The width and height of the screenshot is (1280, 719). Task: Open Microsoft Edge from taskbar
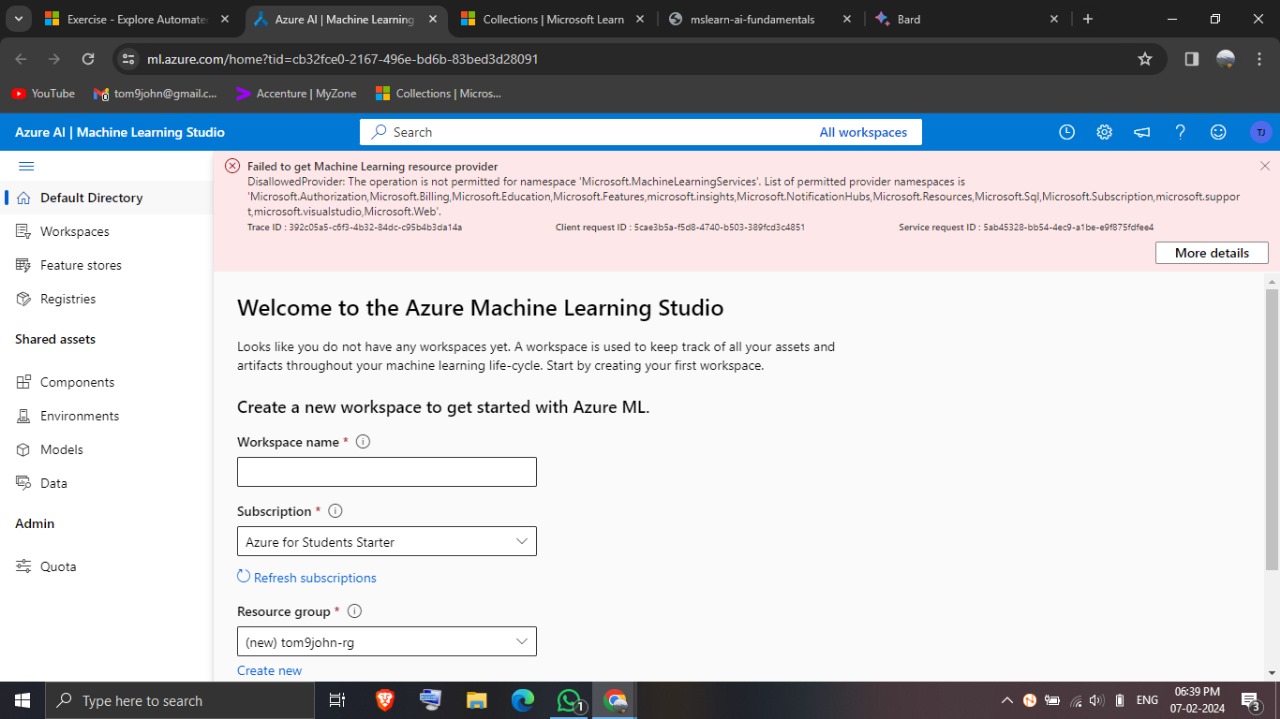point(523,701)
